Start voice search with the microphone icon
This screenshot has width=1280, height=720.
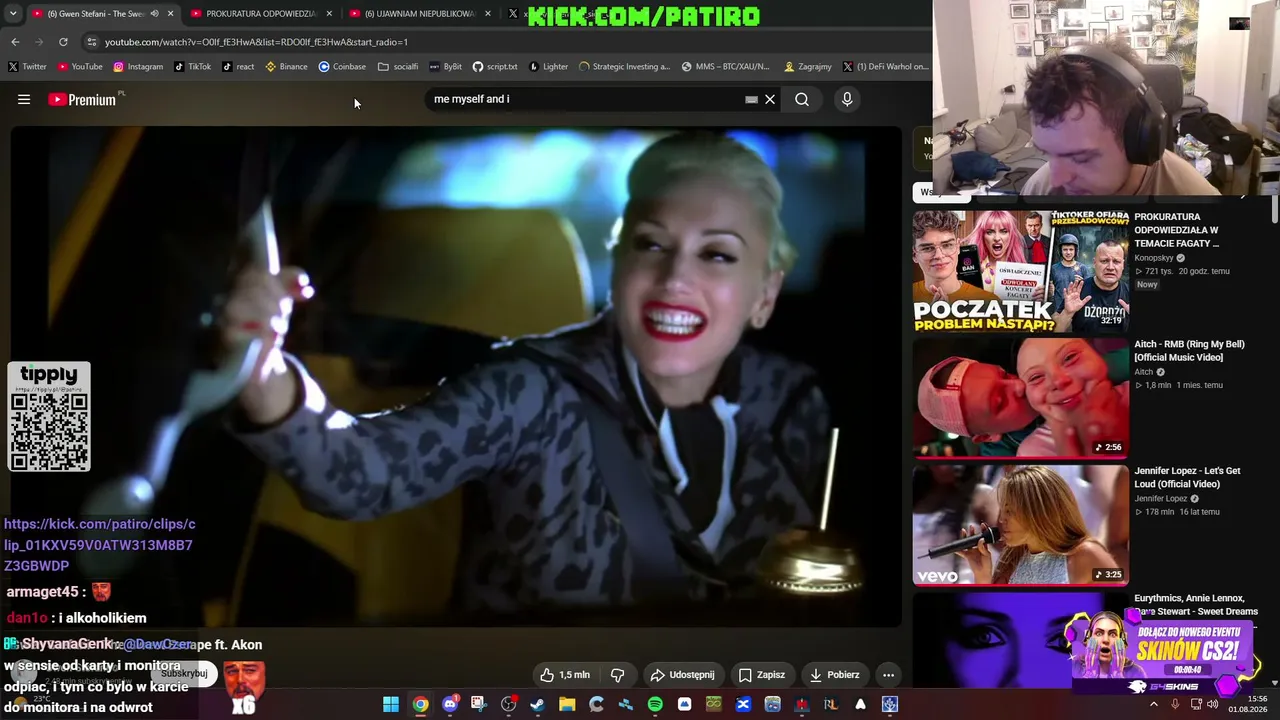click(847, 99)
